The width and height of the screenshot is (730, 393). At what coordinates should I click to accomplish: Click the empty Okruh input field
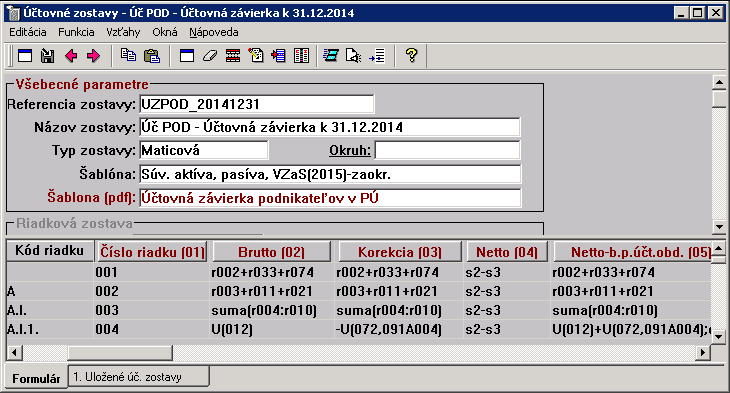tap(447, 150)
